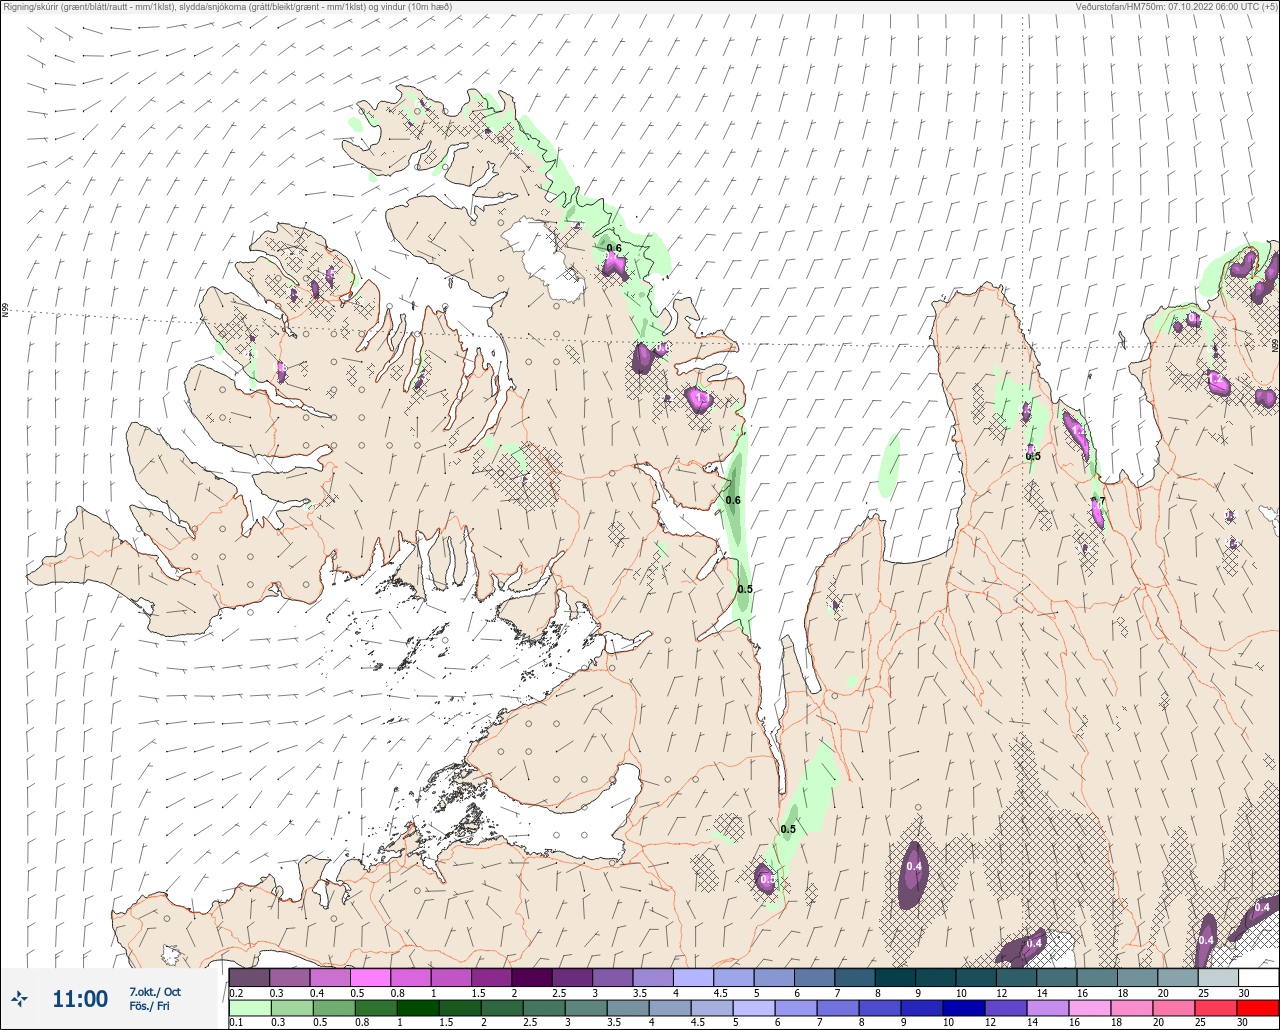The width and height of the screenshot is (1280, 1030).
Task: Click the 'Fös./ Fri' weekday text
Action: (149, 1006)
